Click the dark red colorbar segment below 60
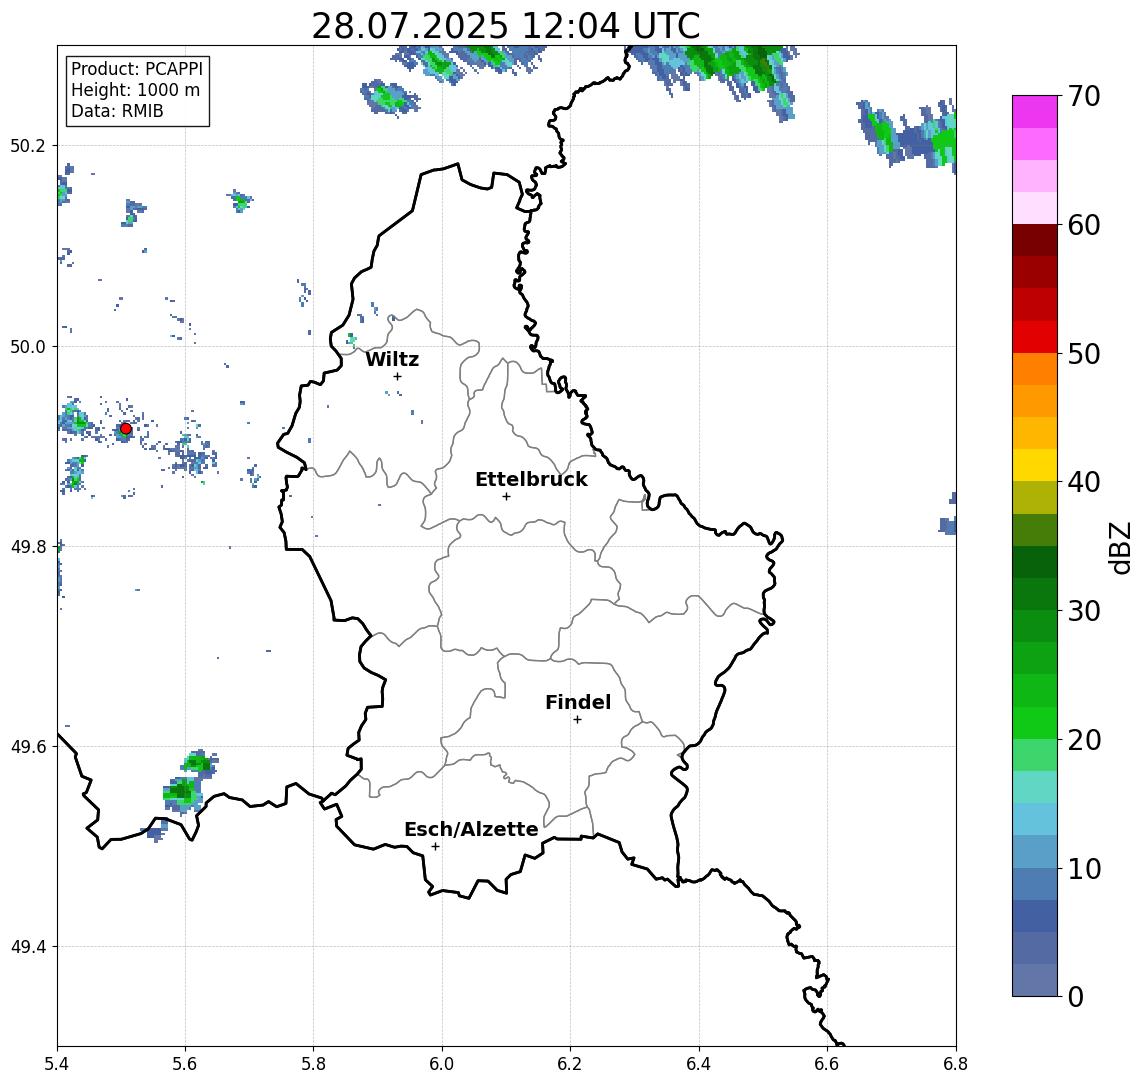Image resolution: width=1145 pixels, height=1084 pixels. (x=1035, y=240)
